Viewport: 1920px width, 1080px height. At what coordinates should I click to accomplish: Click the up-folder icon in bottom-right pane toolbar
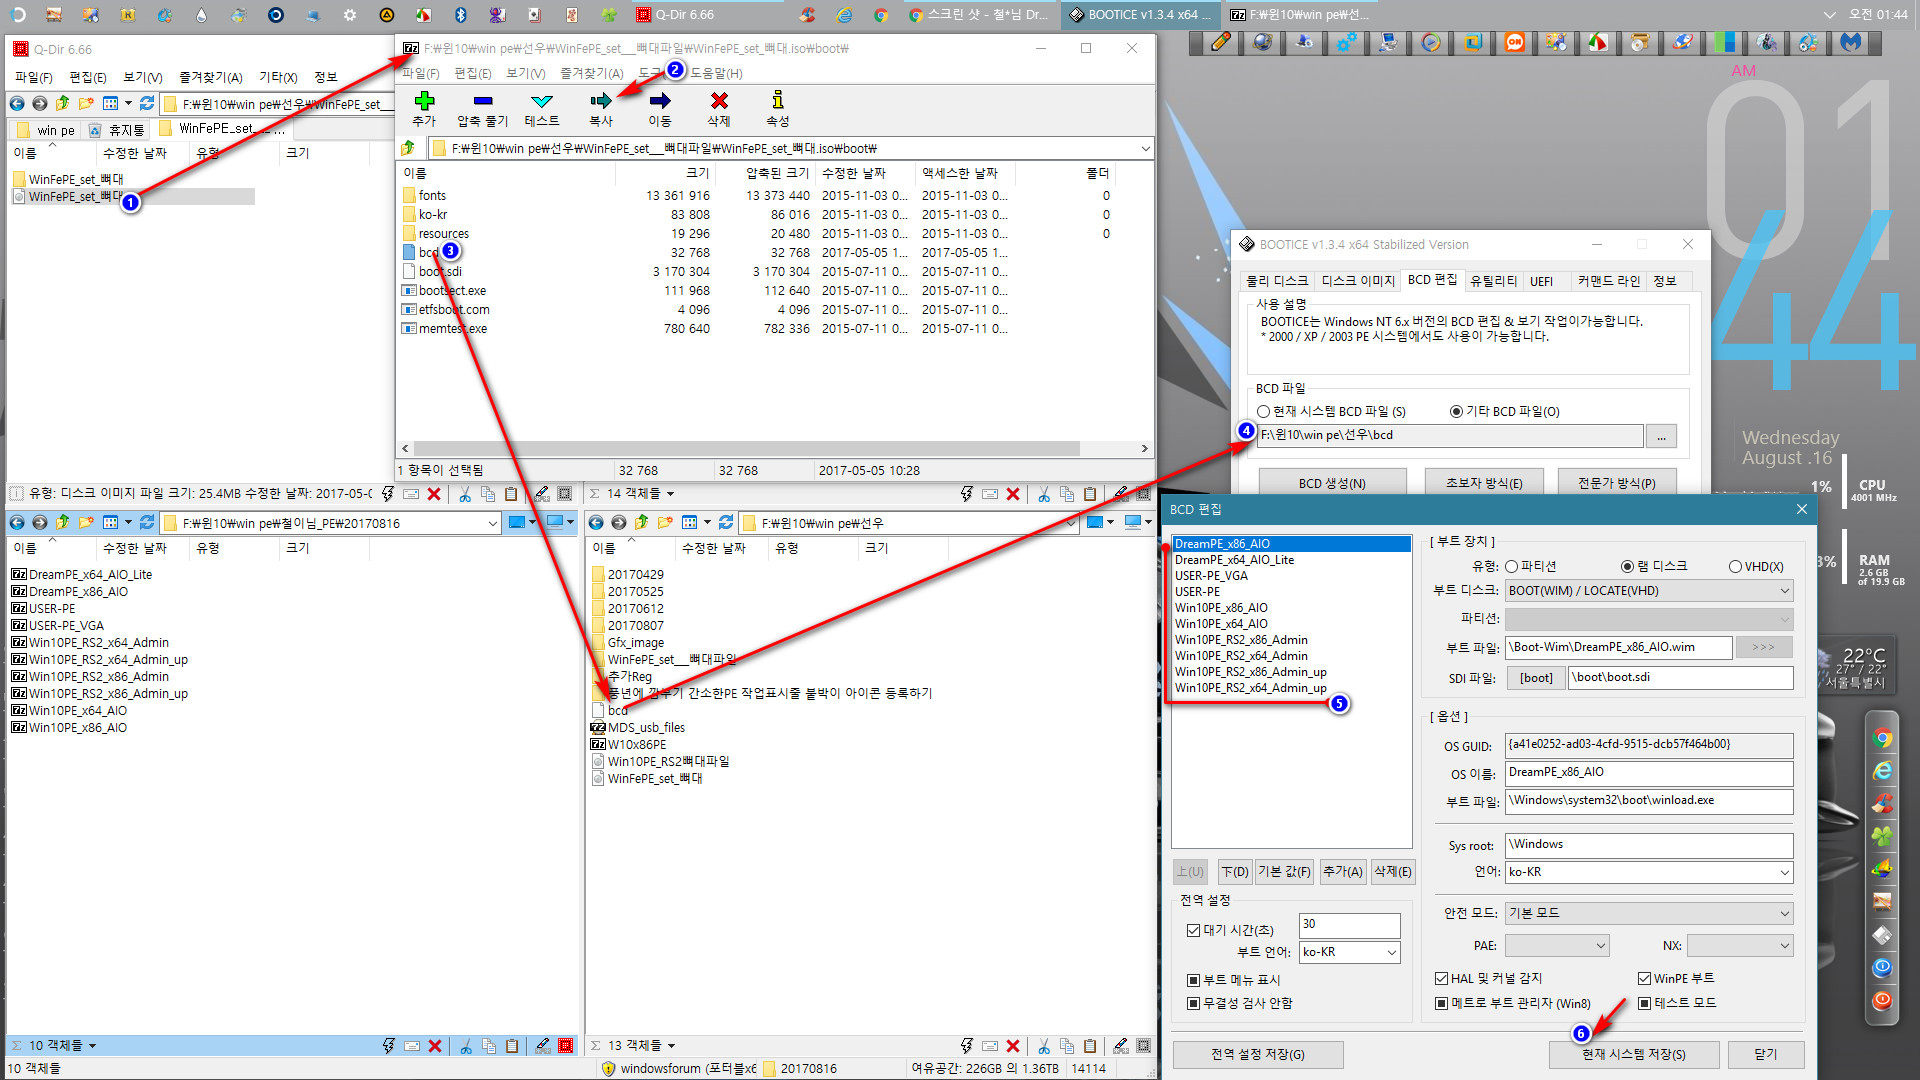(x=642, y=522)
